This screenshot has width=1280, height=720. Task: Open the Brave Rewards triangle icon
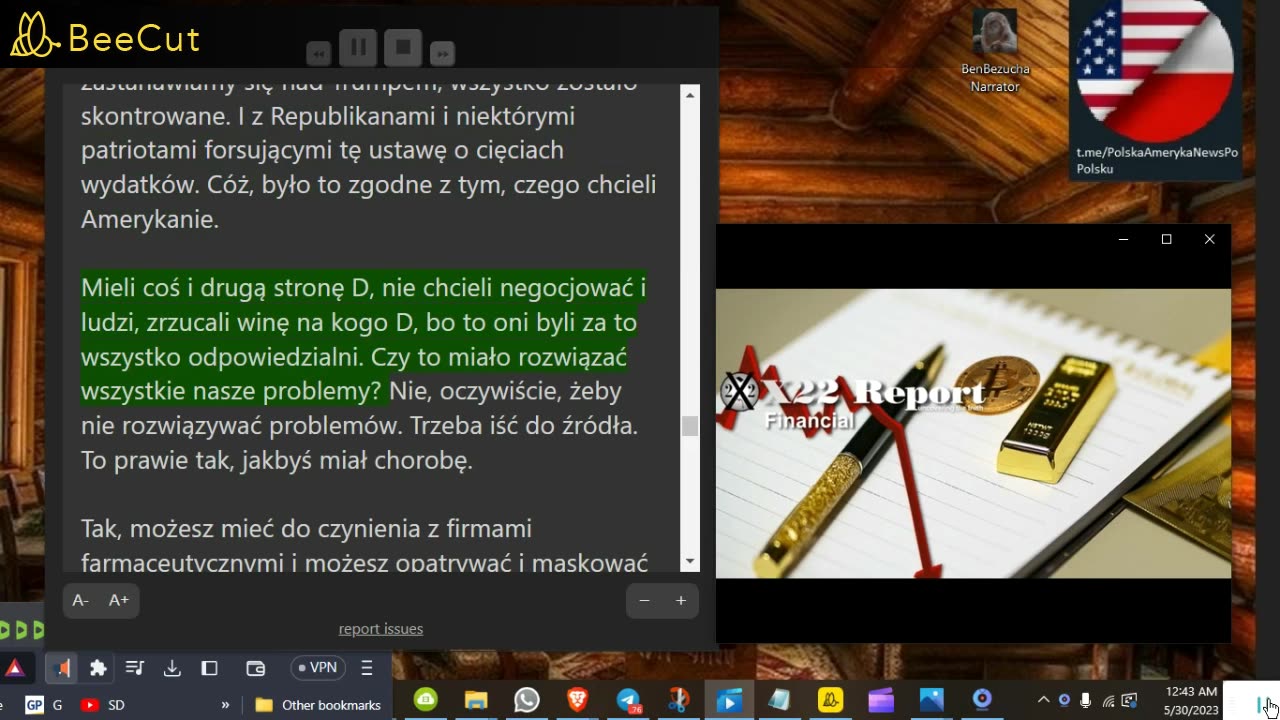(x=16, y=668)
